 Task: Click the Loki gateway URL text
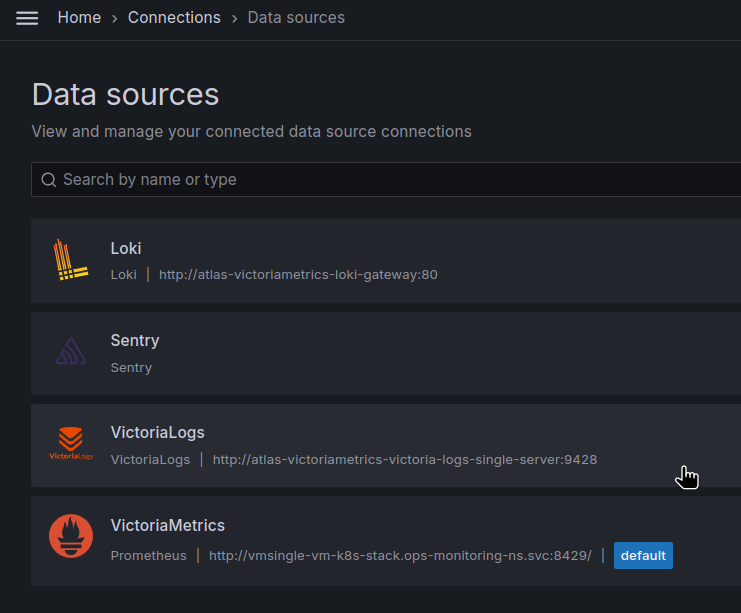point(298,275)
